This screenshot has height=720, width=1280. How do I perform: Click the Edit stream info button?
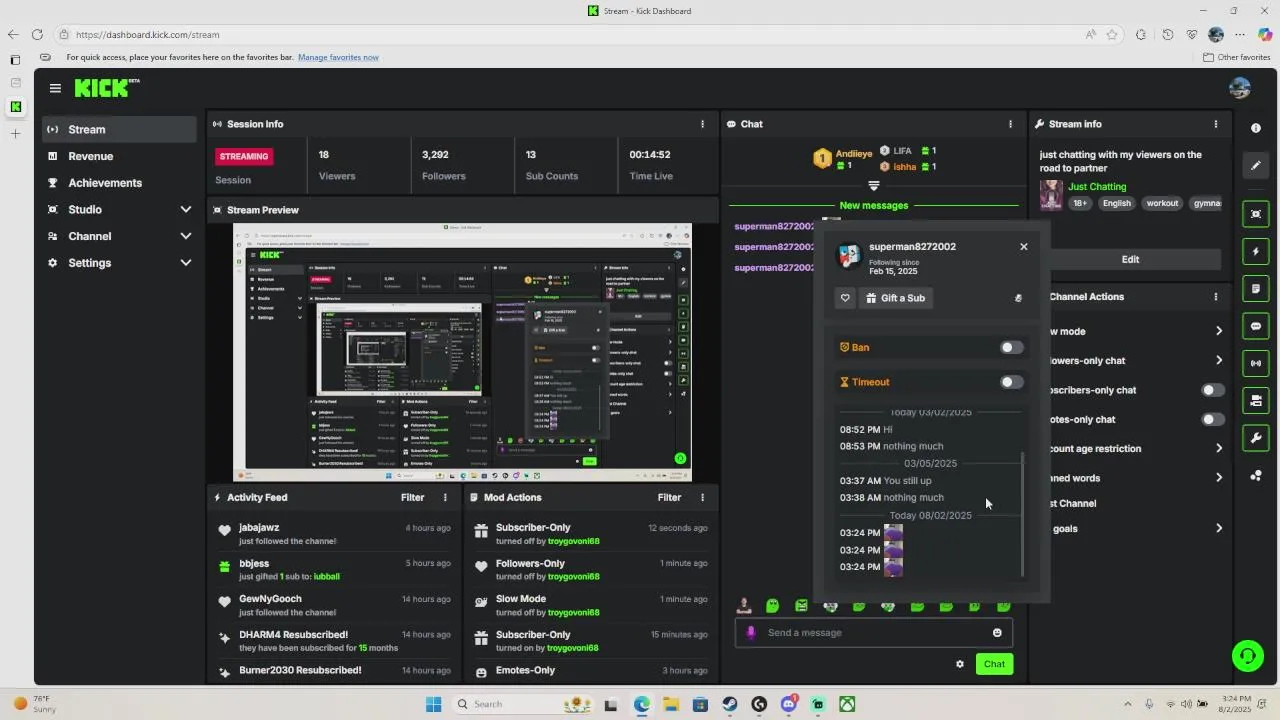pos(1130,259)
